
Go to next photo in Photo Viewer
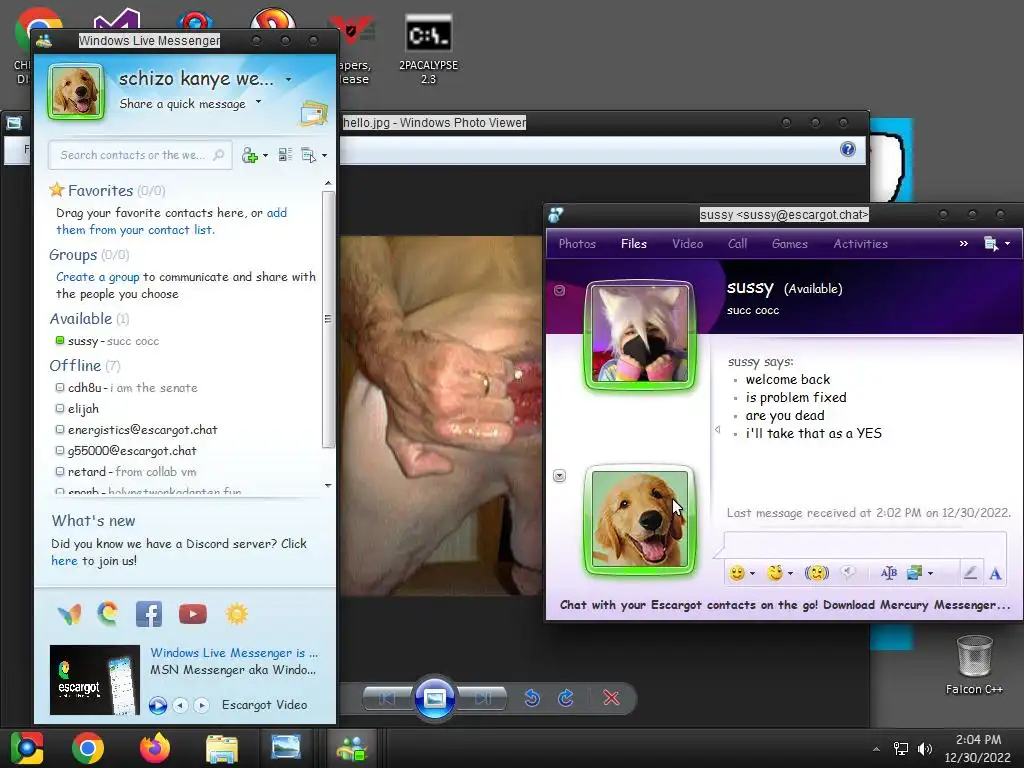tap(483, 698)
